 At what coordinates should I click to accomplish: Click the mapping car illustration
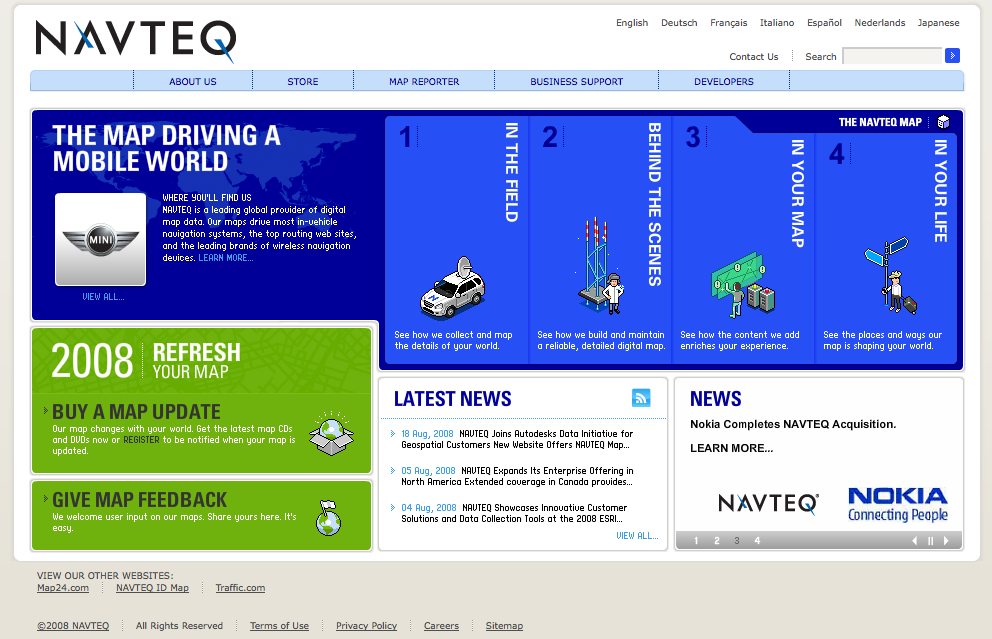click(x=452, y=288)
